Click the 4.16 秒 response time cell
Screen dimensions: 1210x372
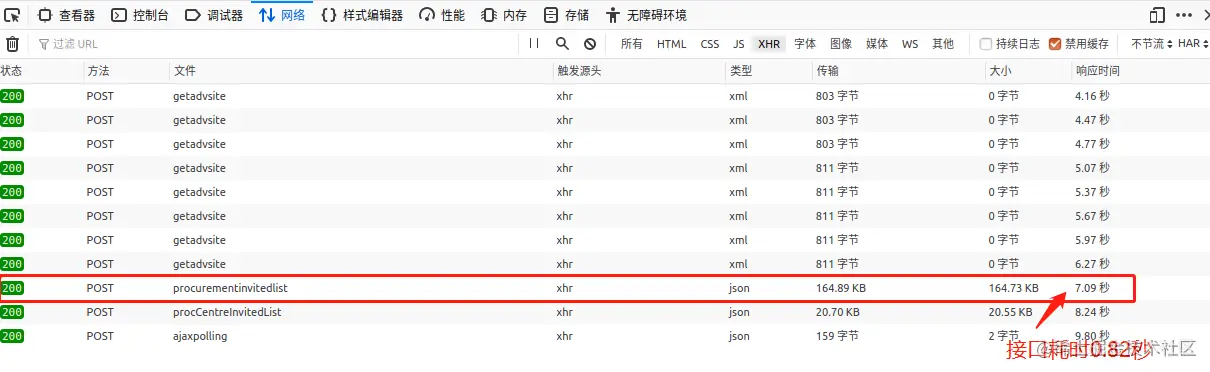pyautogui.click(x=1092, y=96)
